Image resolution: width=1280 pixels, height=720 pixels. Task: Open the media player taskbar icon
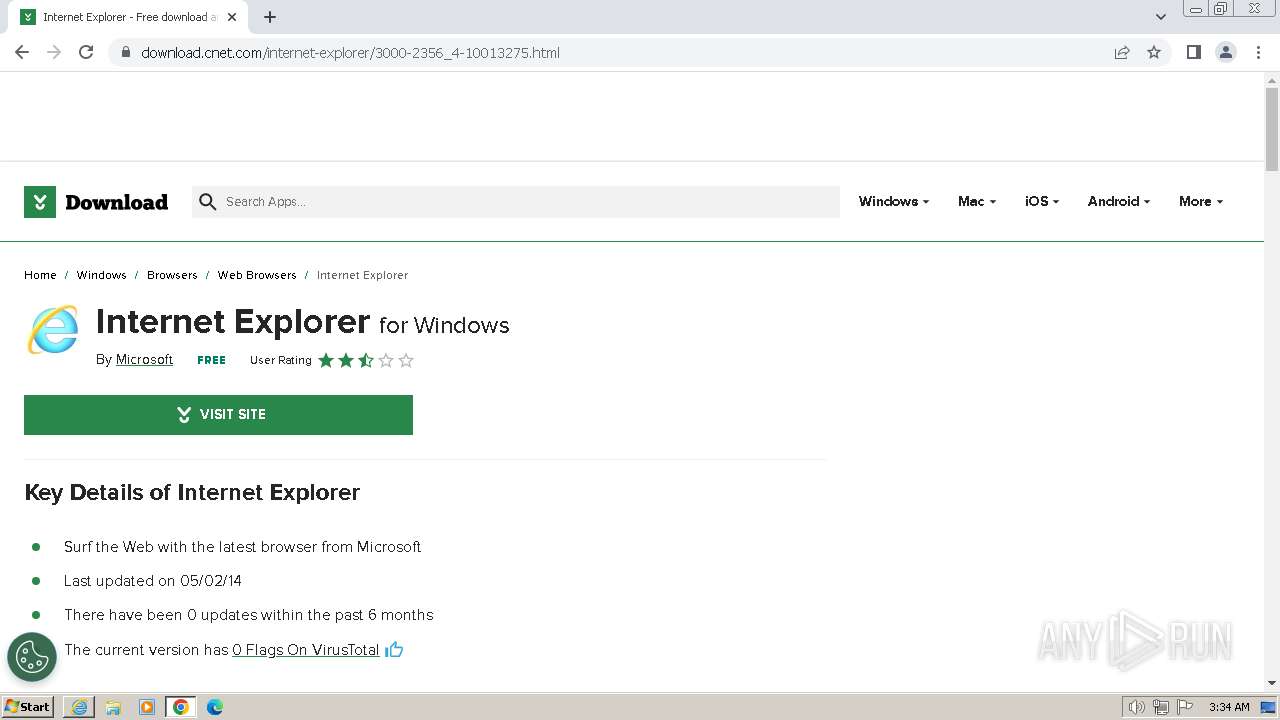(x=147, y=707)
